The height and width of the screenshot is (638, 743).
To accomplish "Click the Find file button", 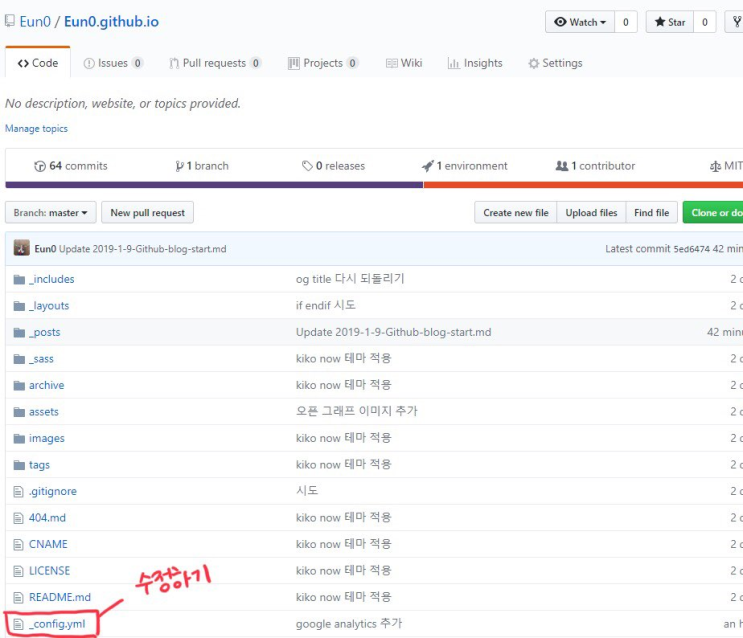I will [x=652, y=212].
